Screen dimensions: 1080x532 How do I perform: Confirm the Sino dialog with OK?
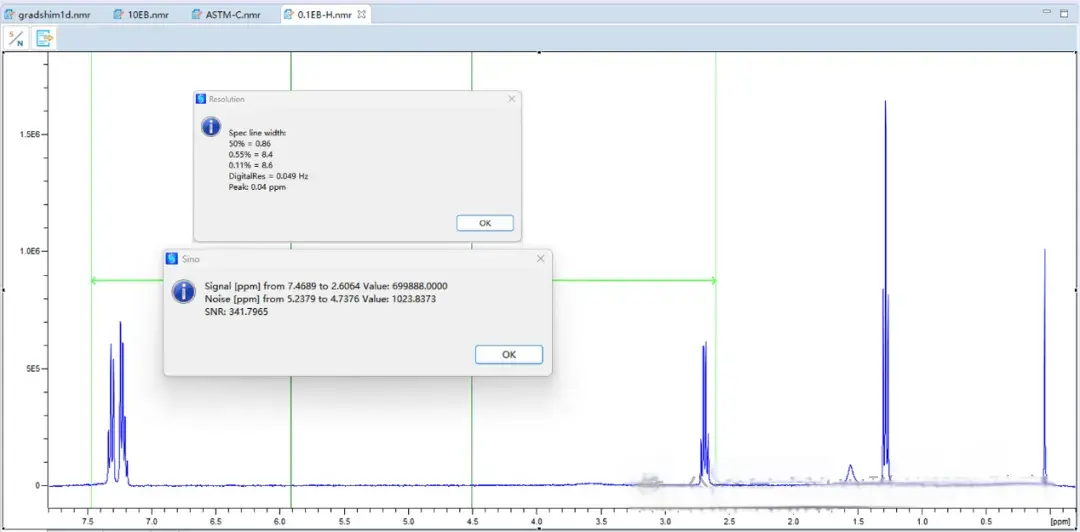point(508,355)
